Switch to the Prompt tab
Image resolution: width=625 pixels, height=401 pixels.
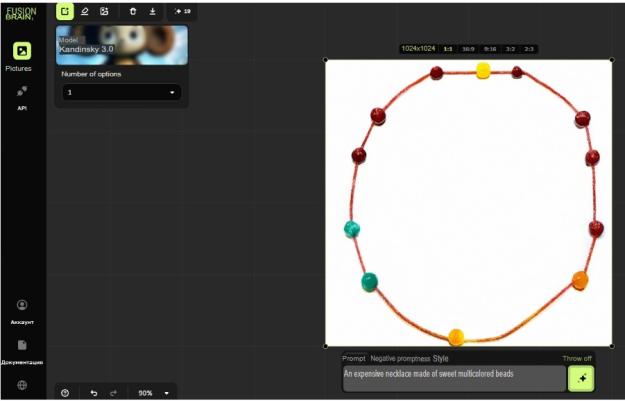354,358
